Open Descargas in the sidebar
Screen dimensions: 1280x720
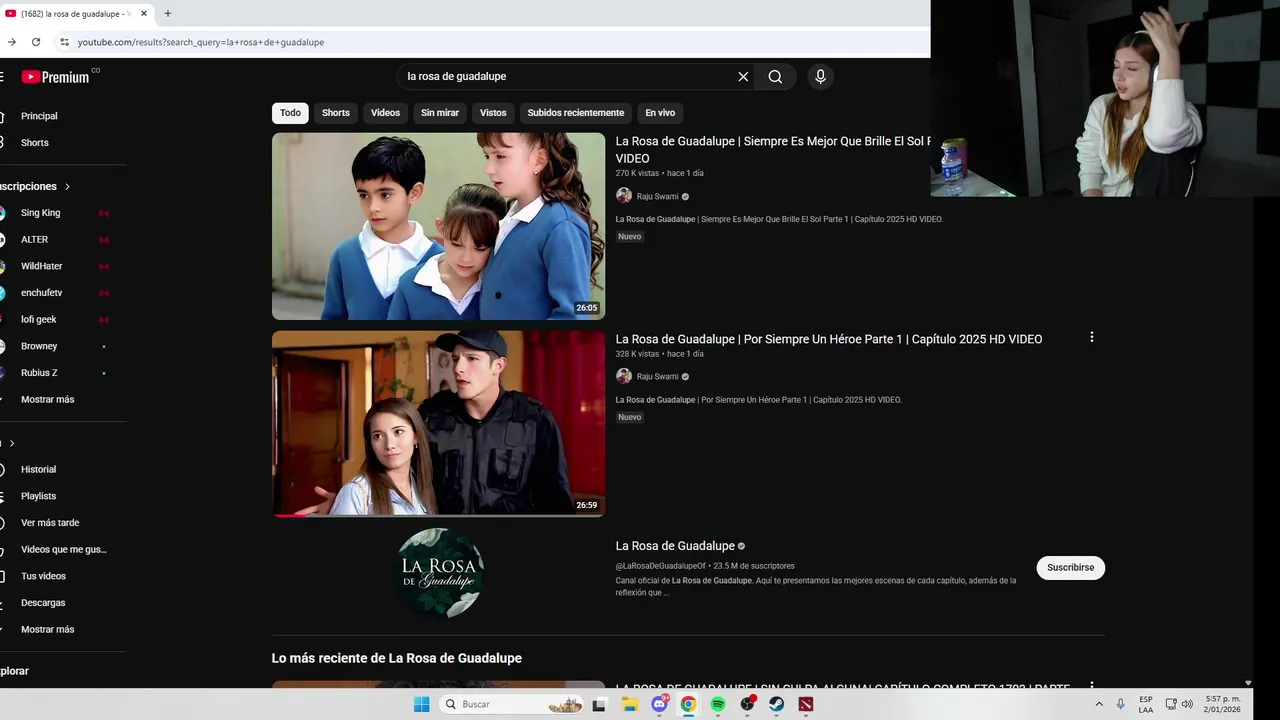click(43, 603)
